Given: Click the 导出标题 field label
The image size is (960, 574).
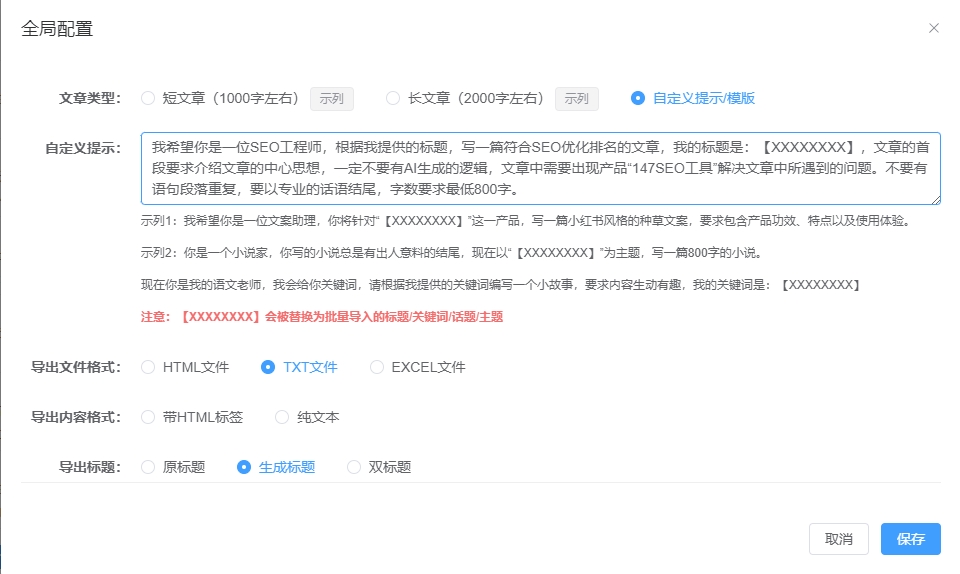Looking at the screenshot, I should [90, 468].
